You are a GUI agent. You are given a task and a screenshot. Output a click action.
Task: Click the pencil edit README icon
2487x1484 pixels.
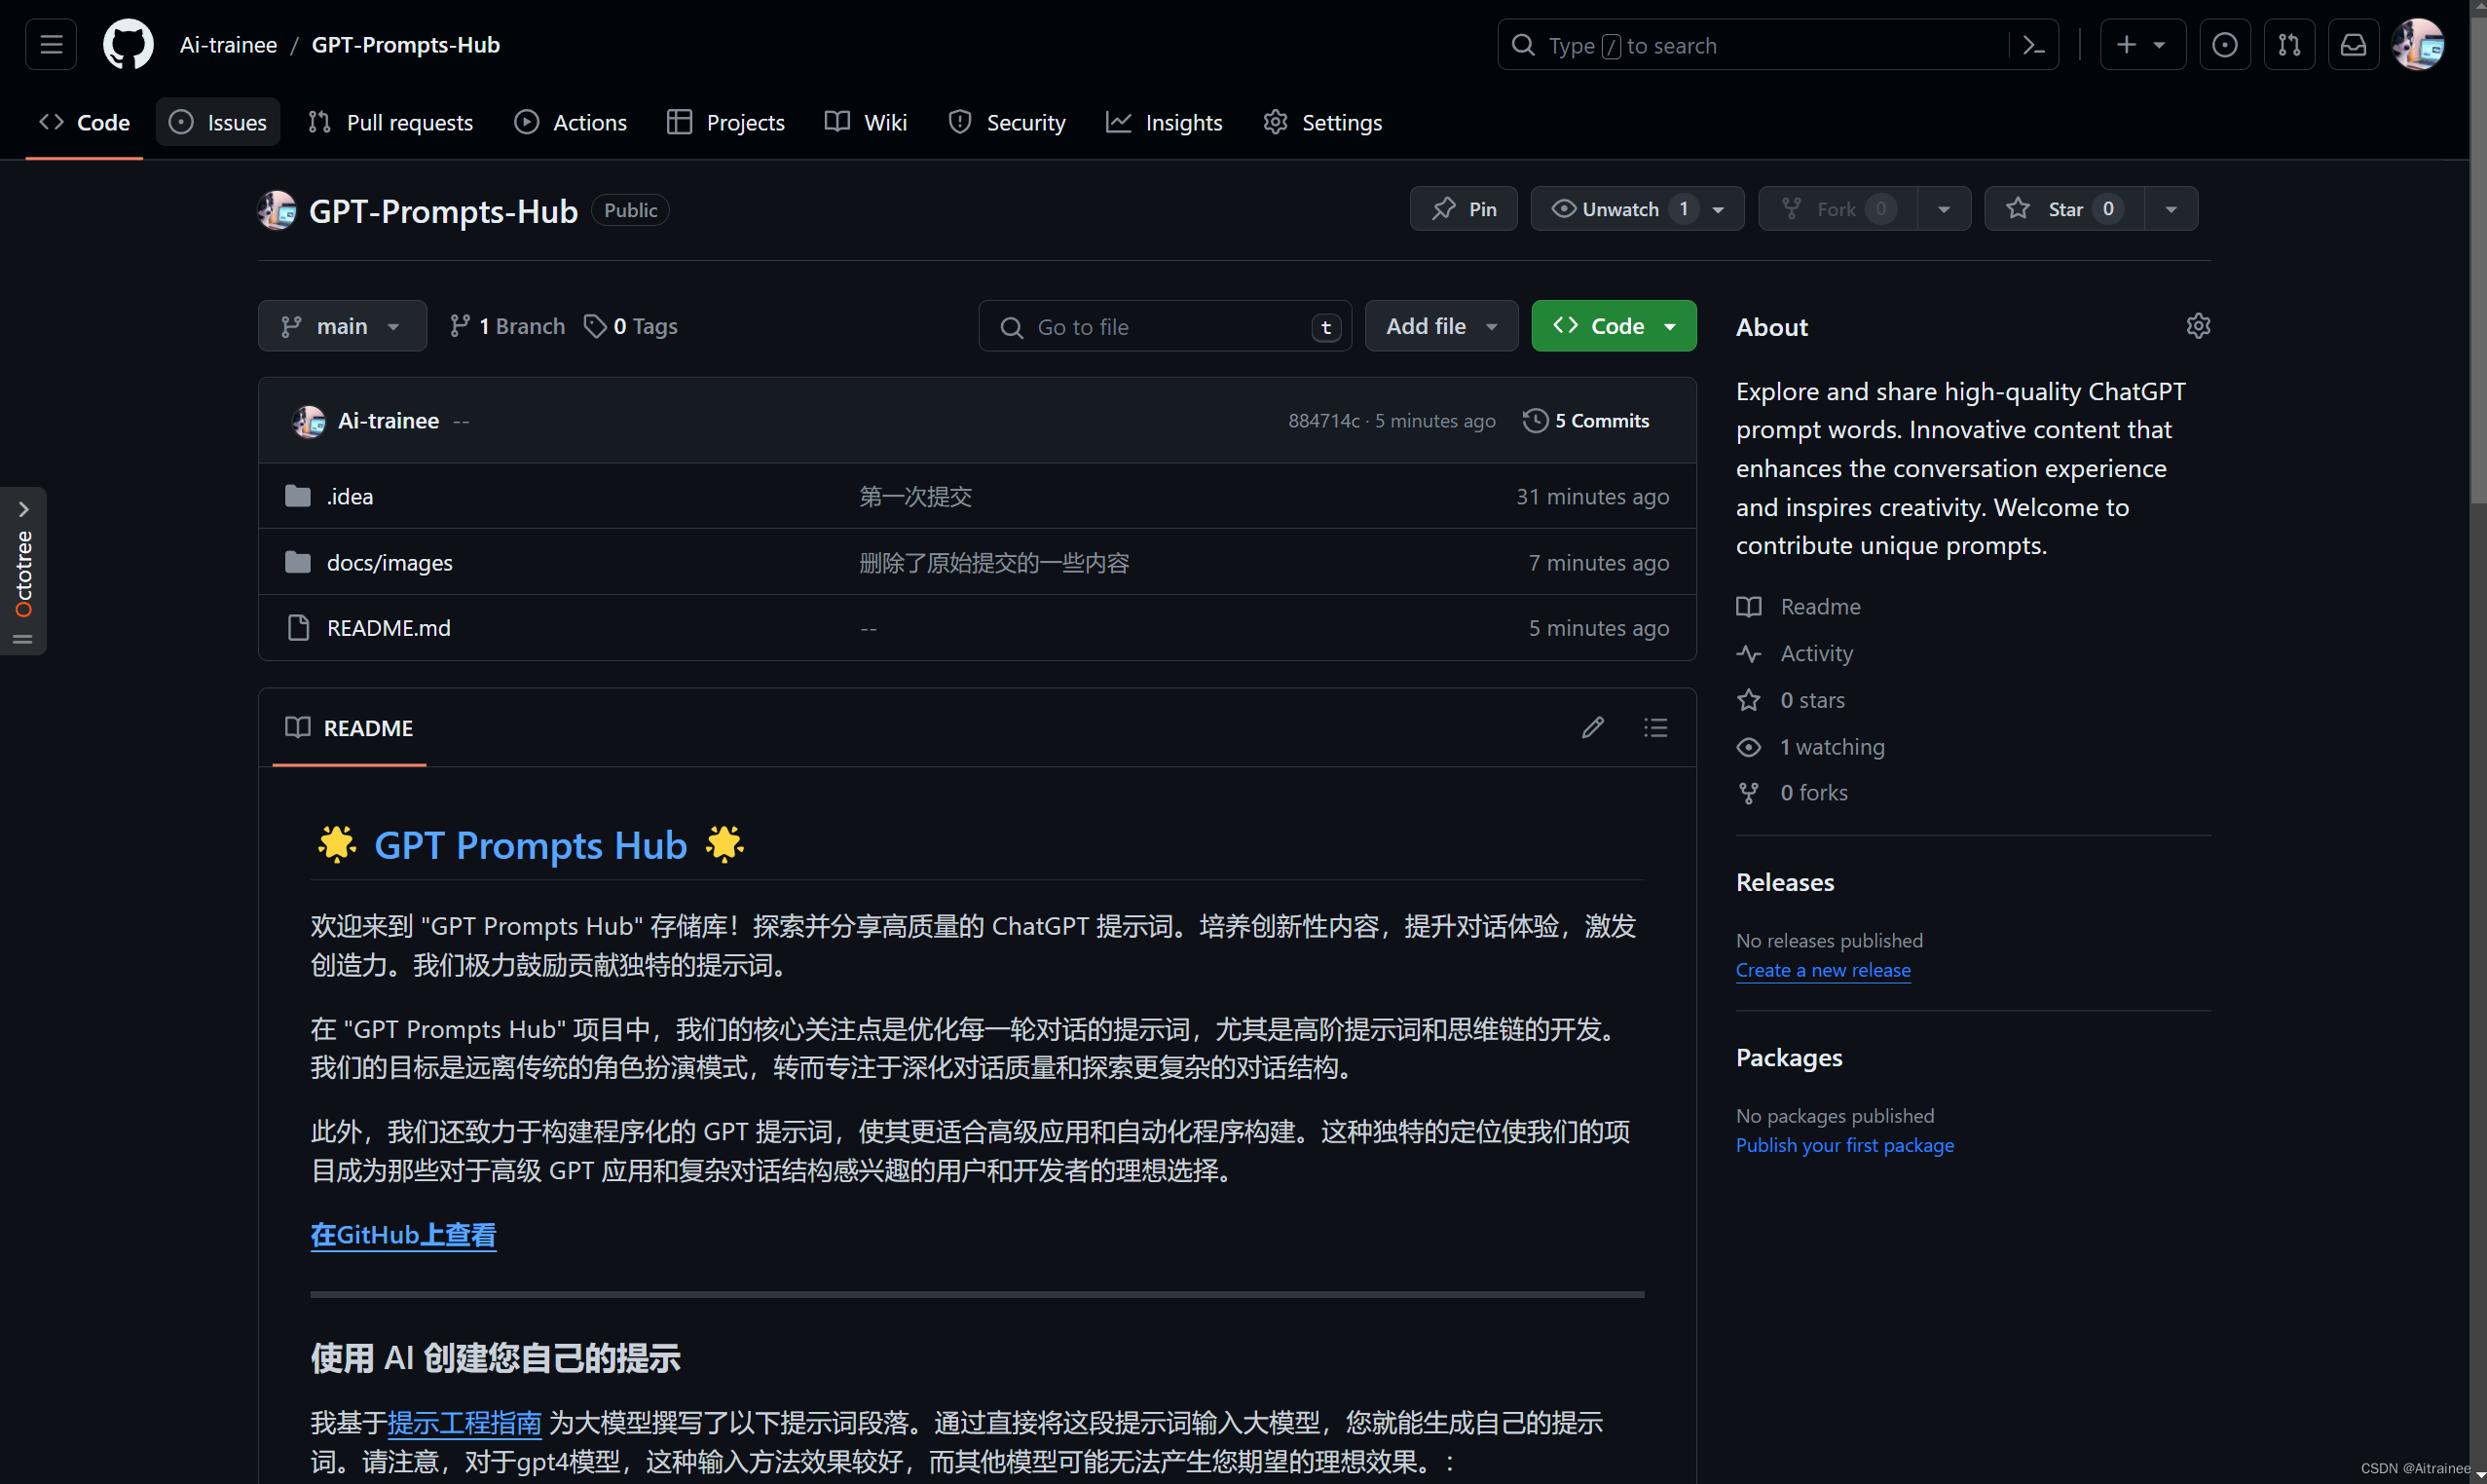(1593, 728)
